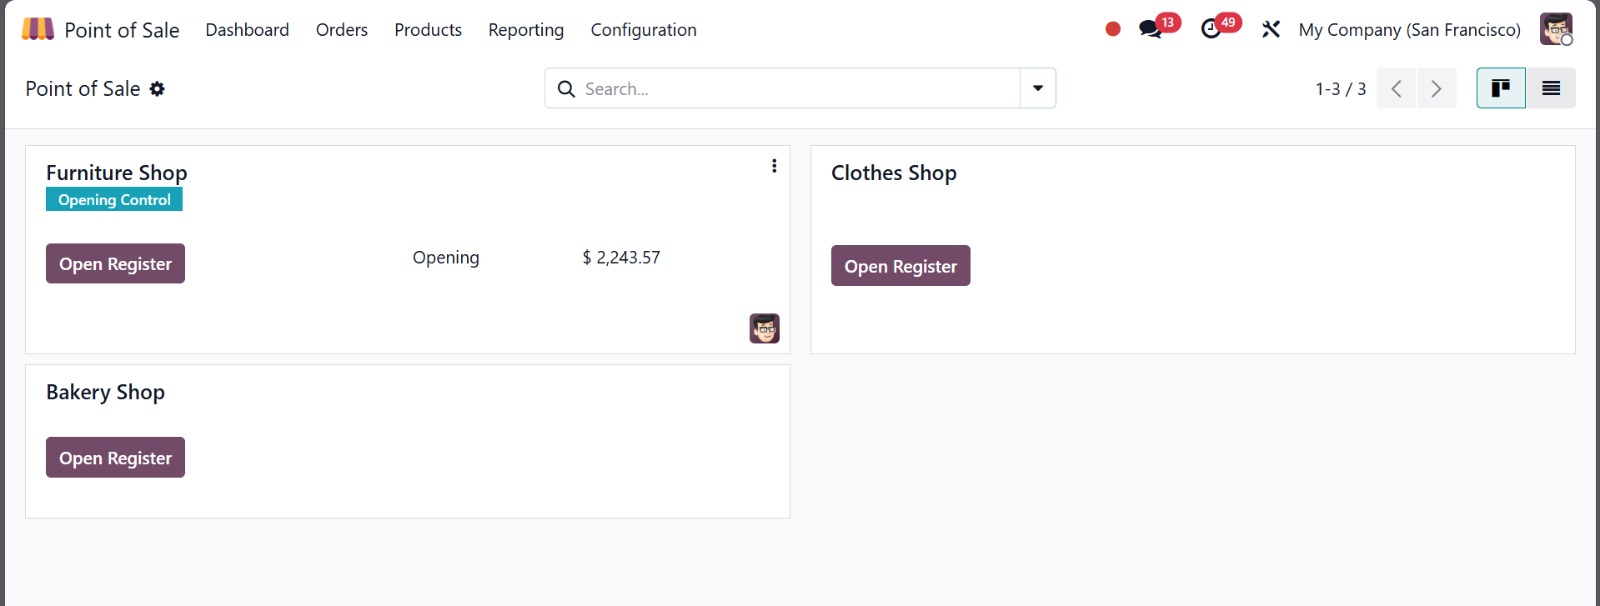Go to the next page of records
This screenshot has width=1600, height=606.
click(1436, 88)
